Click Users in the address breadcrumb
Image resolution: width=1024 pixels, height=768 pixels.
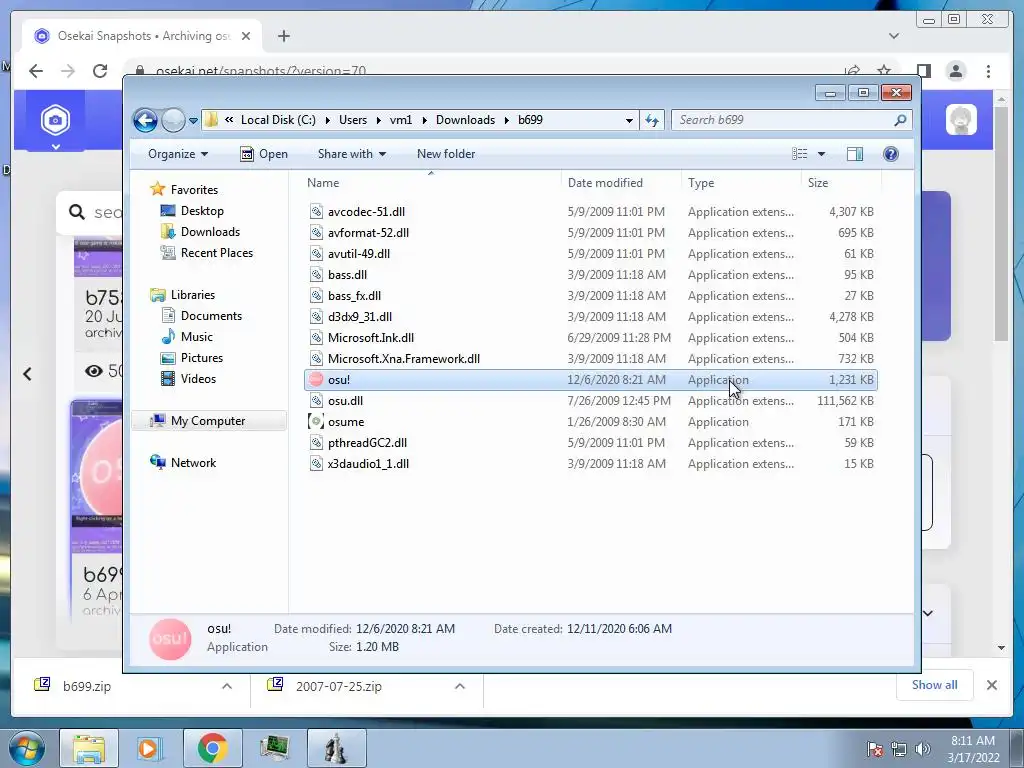[353, 120]
